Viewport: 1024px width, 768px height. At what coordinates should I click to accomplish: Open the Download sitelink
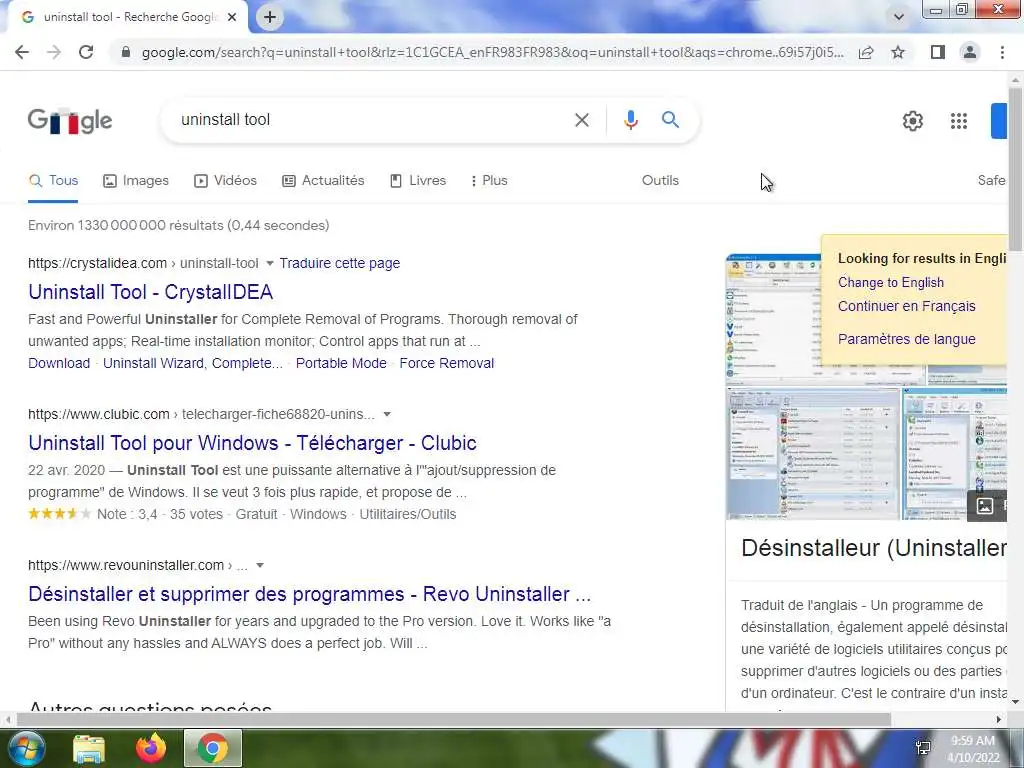tap(59, 363)
